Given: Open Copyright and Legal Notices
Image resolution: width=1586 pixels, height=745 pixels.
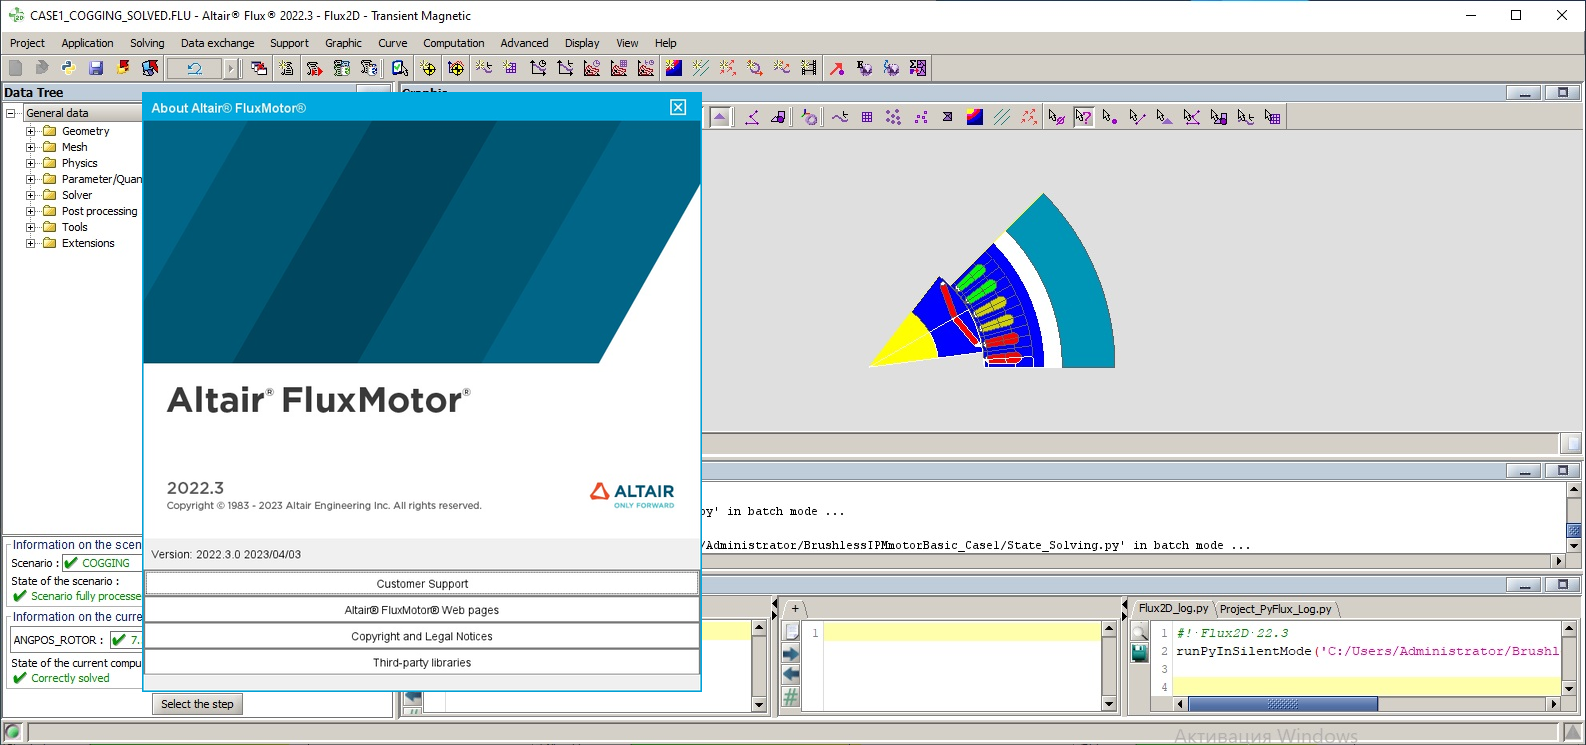Looking at the screenshot, I should coord(422,636).
